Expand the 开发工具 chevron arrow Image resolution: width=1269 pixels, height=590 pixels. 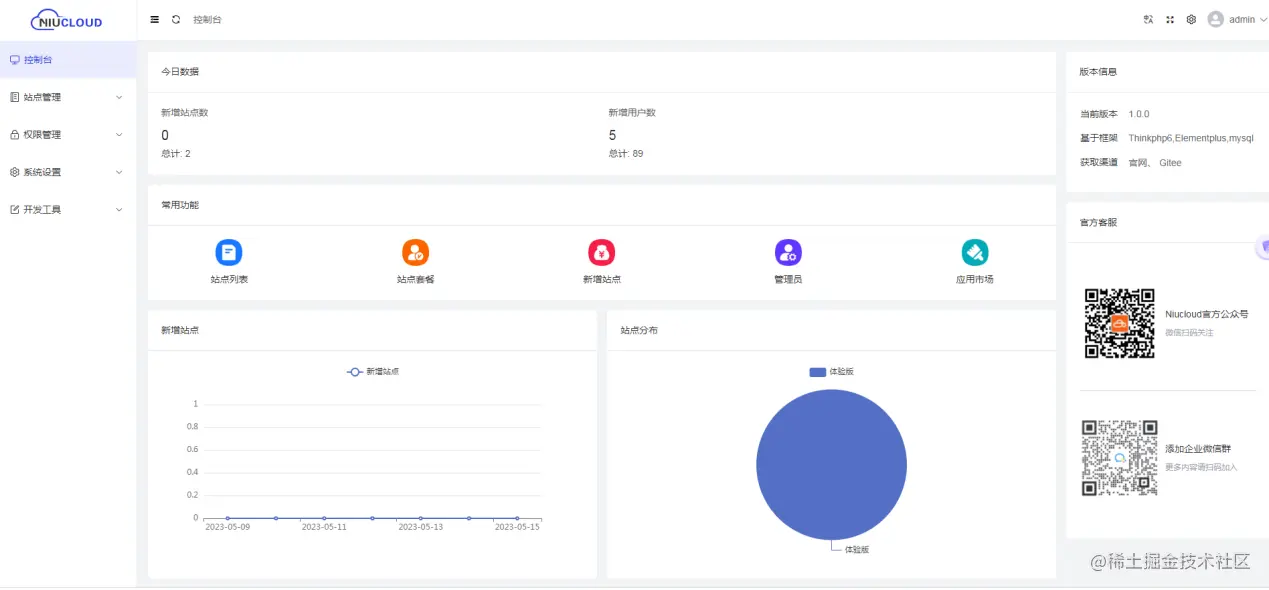(x=119, y=210)
